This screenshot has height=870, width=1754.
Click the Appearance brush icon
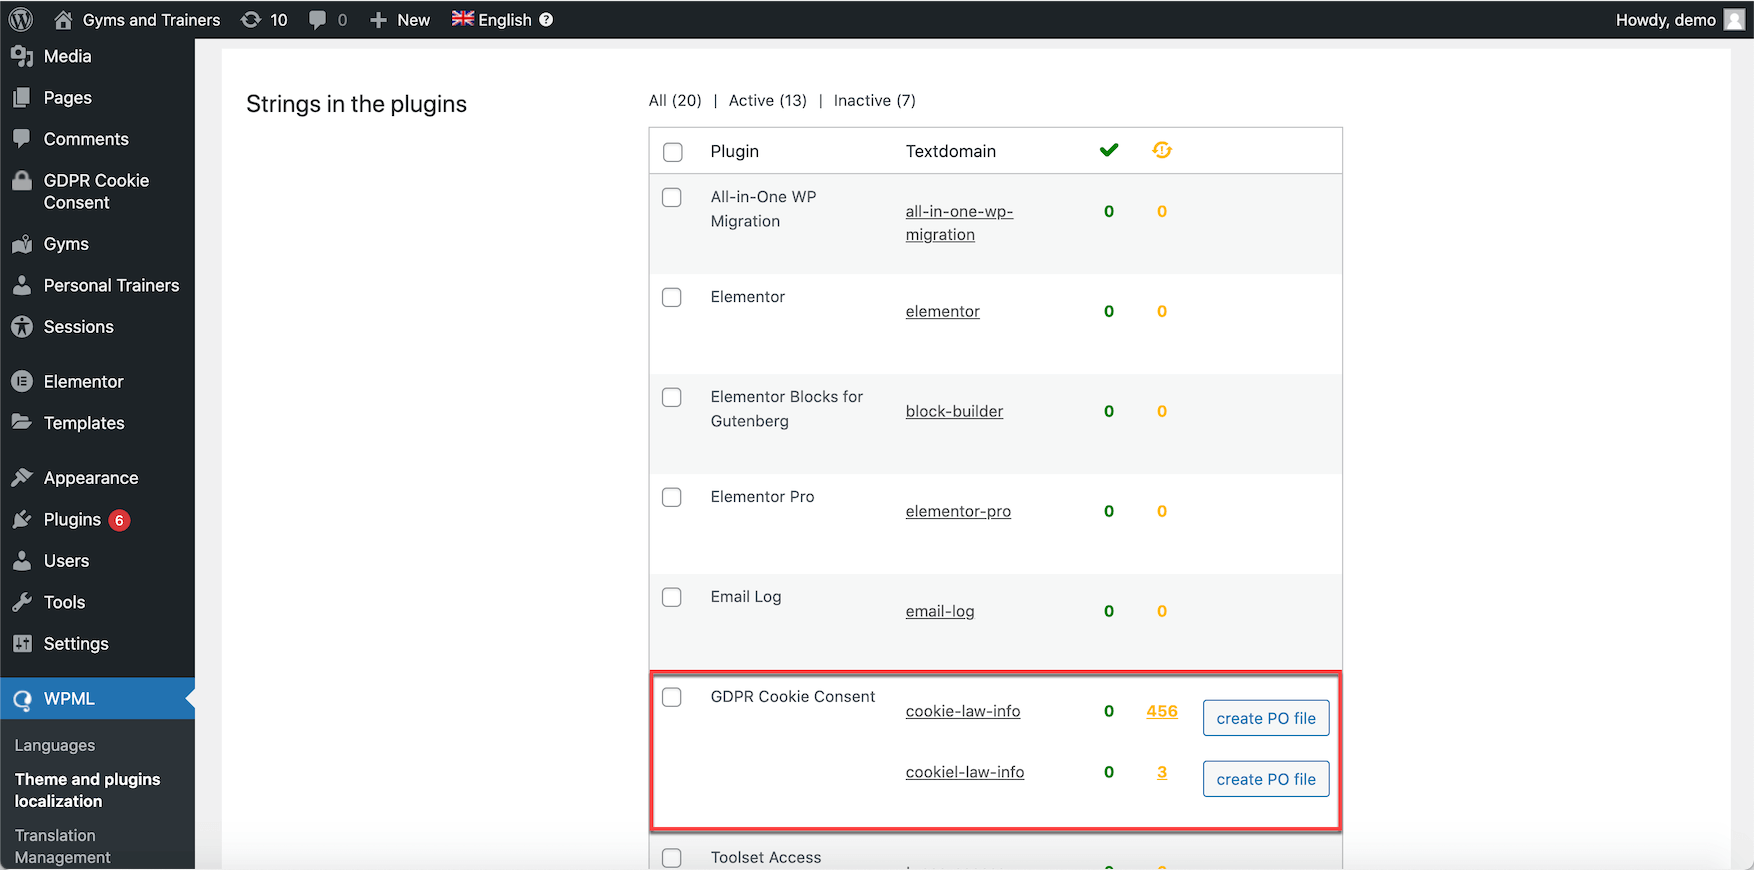(22, 477)
